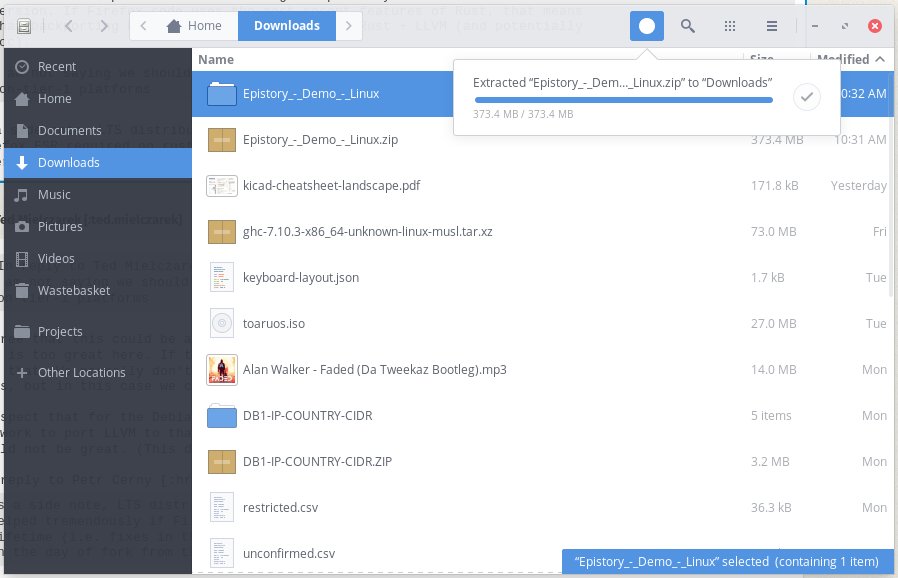This screenshot has width=898, height=578.
Task: Select kicad-cheatsheet-landscape.pdf thumbnail
Action: (222, 186)
